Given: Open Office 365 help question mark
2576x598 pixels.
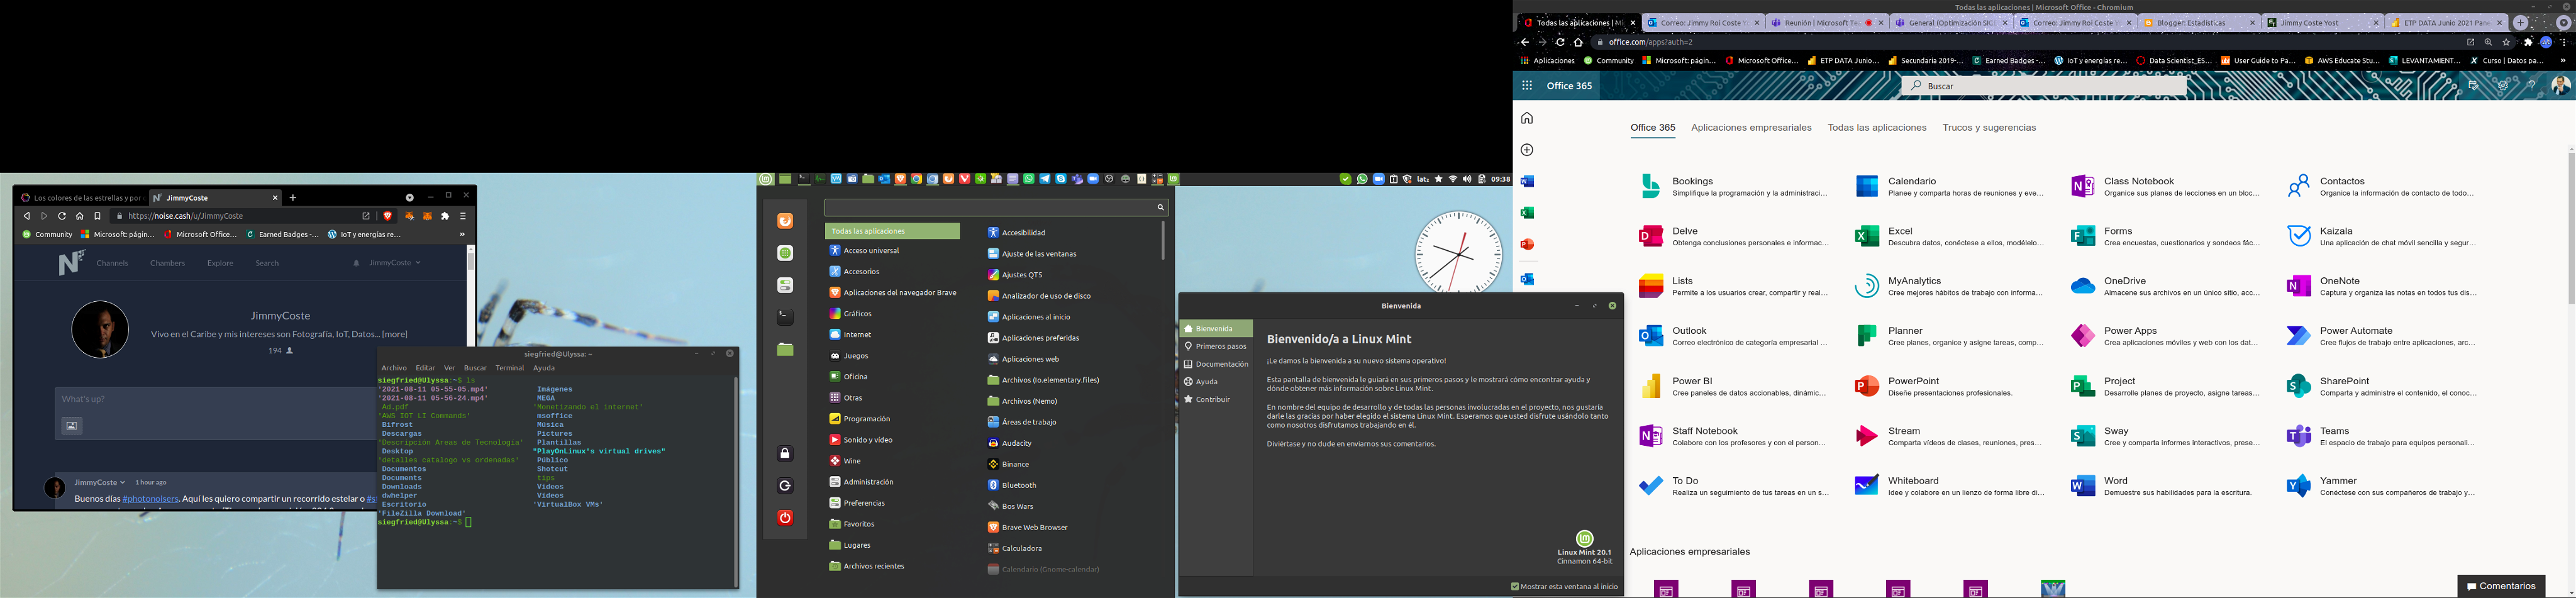Looking at the screenshot, I should pos(2531,86).
